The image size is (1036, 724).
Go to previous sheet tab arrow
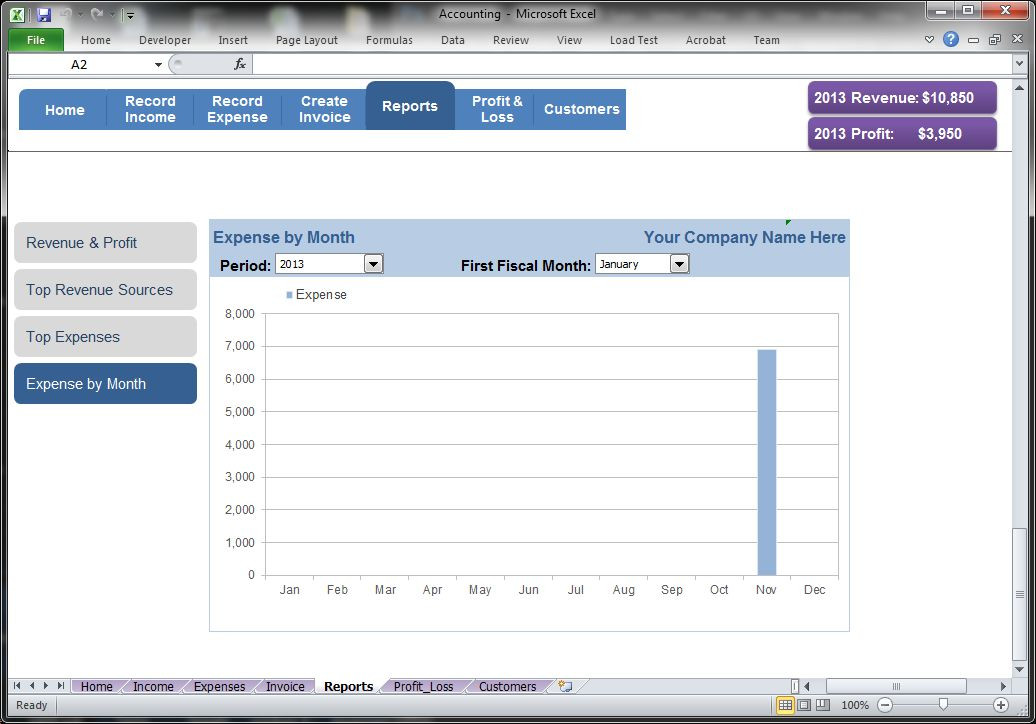(x=32, y=686)
